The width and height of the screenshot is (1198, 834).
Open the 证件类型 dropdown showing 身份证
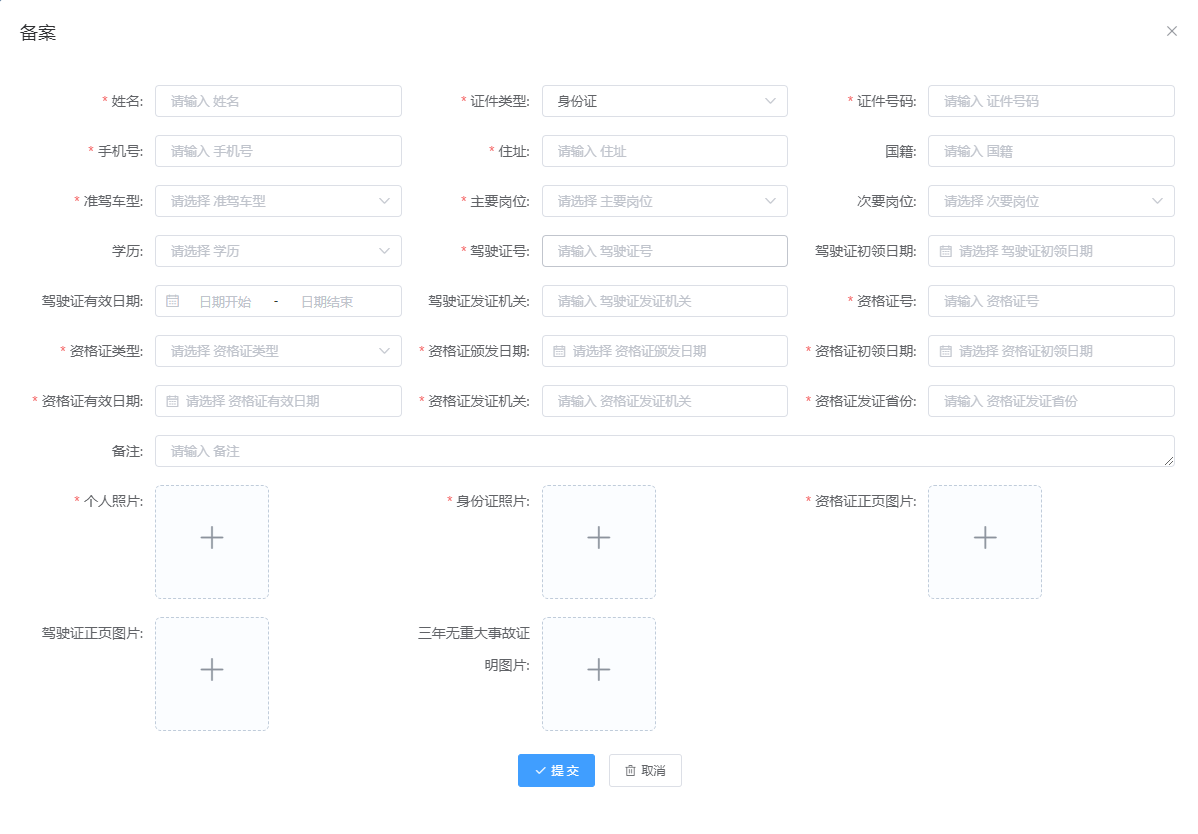(664, 101)
